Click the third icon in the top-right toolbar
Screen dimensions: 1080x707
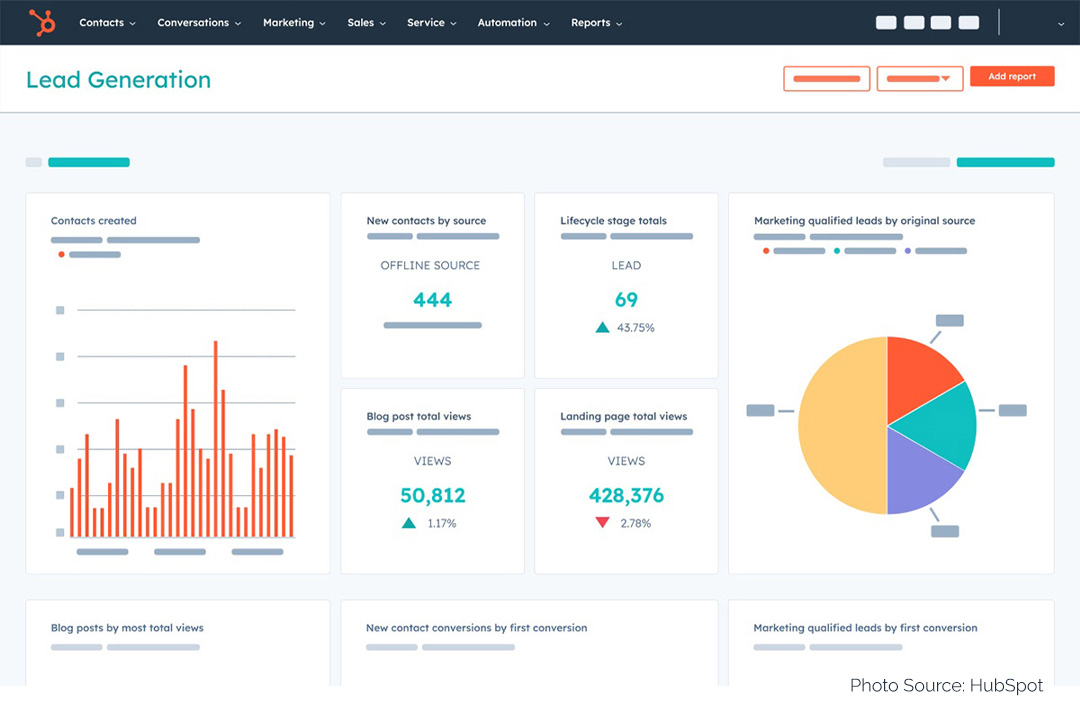point(940,22)
